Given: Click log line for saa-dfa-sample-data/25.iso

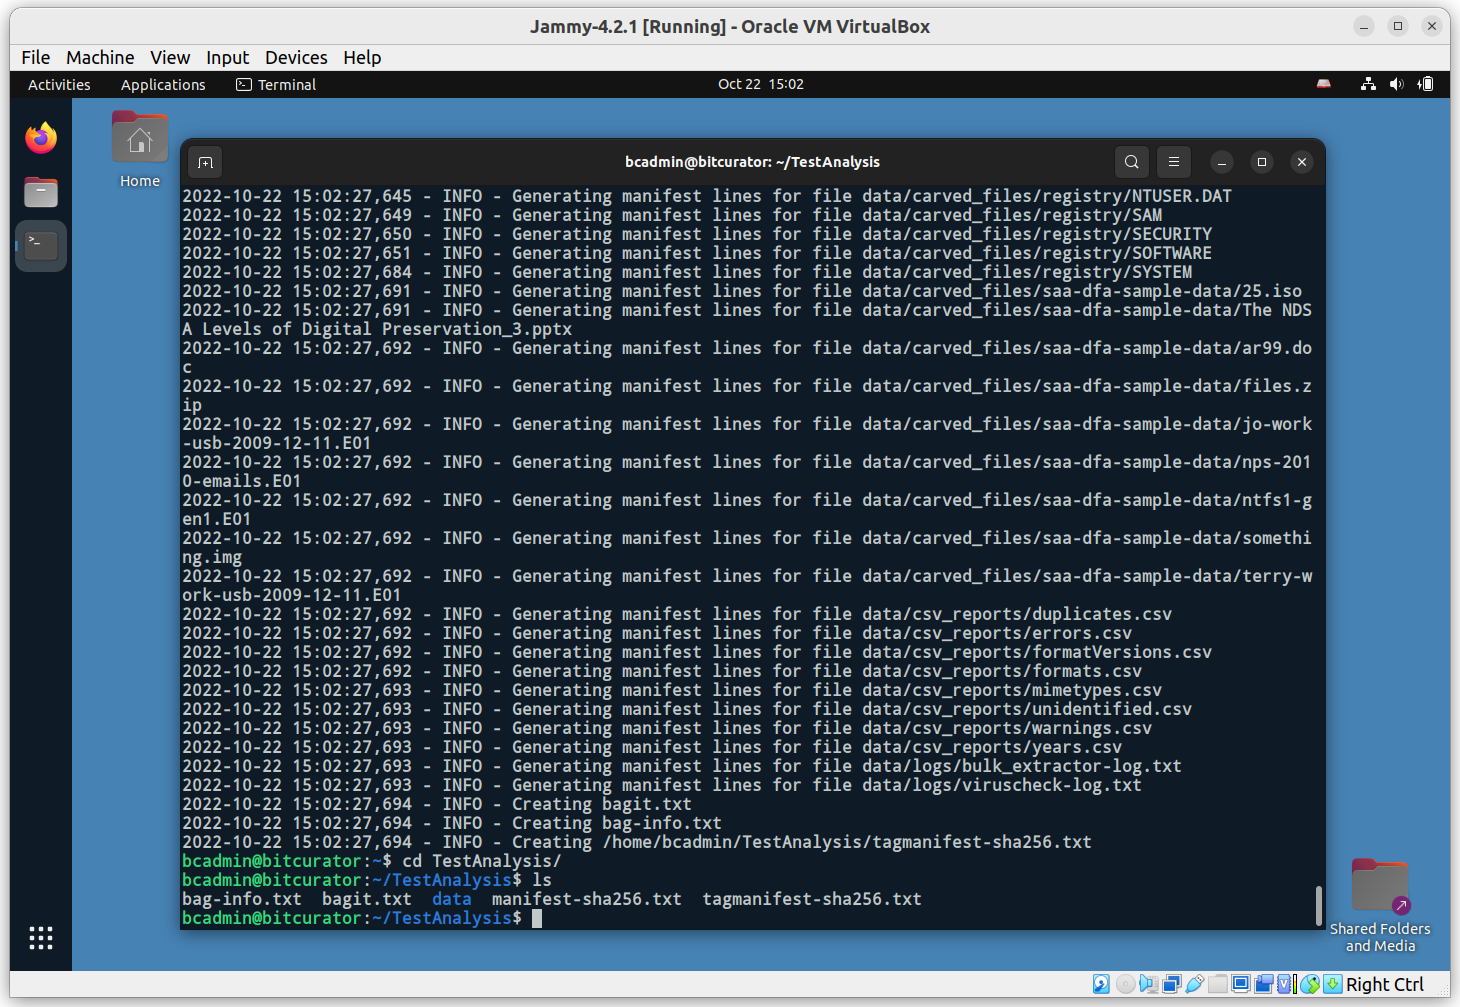Looking at the screenshot, I should [742, 291].
